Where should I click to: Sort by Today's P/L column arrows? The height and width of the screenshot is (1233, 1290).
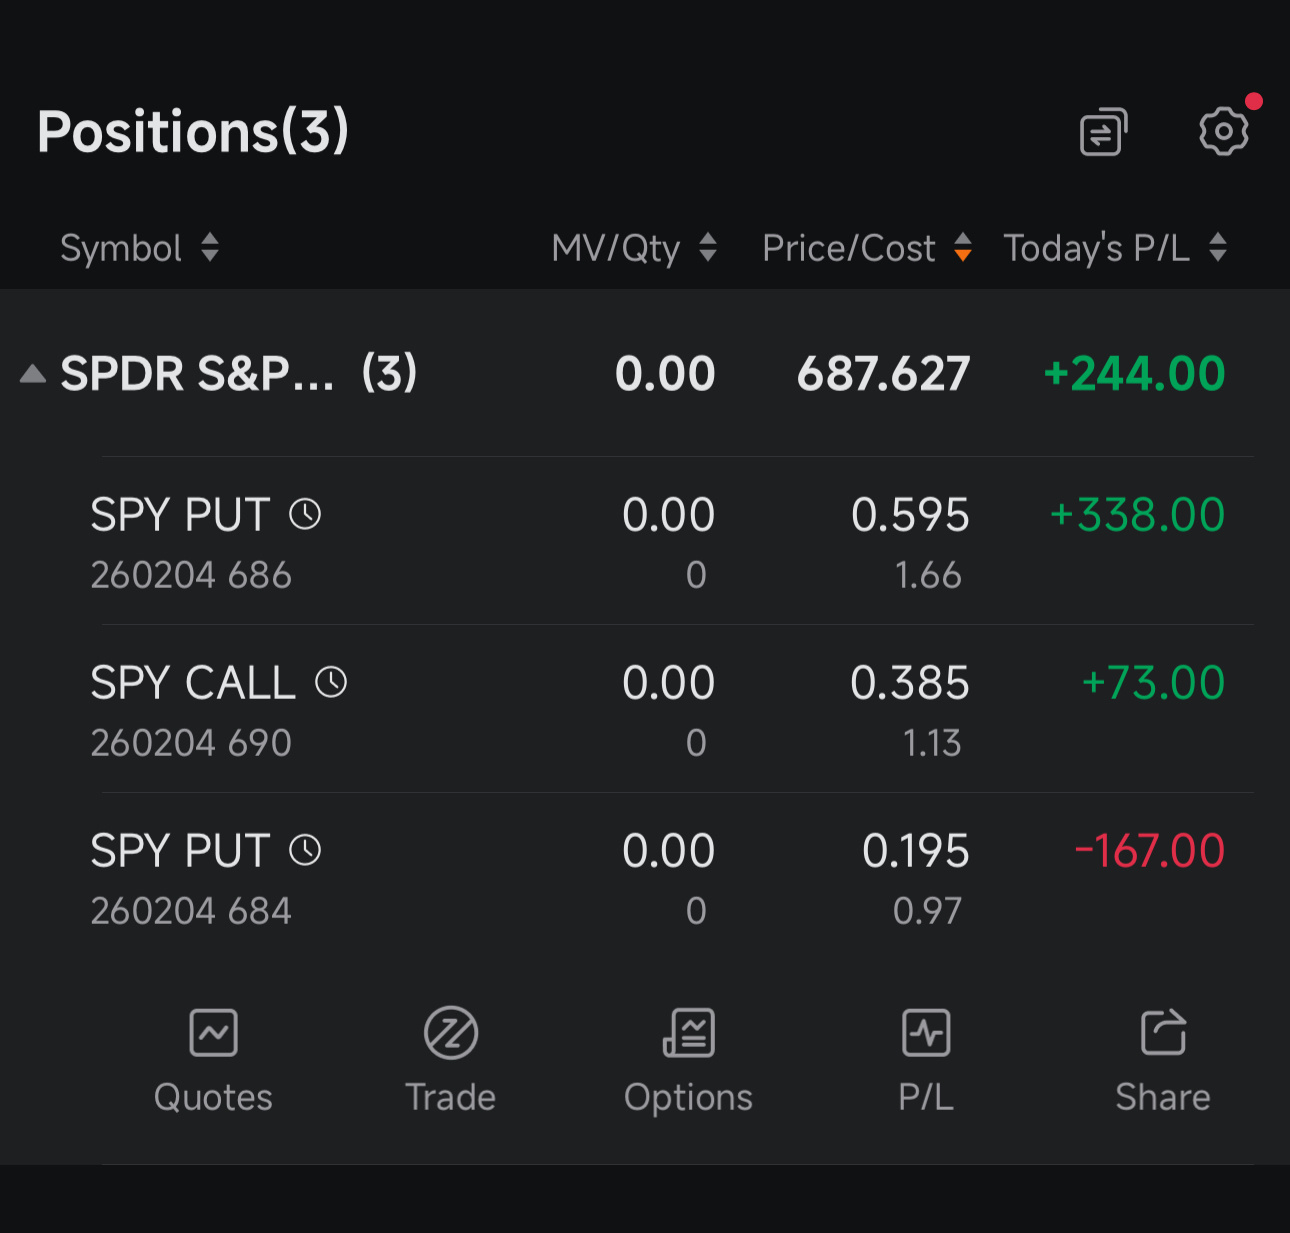click(x=1218, y=247)
